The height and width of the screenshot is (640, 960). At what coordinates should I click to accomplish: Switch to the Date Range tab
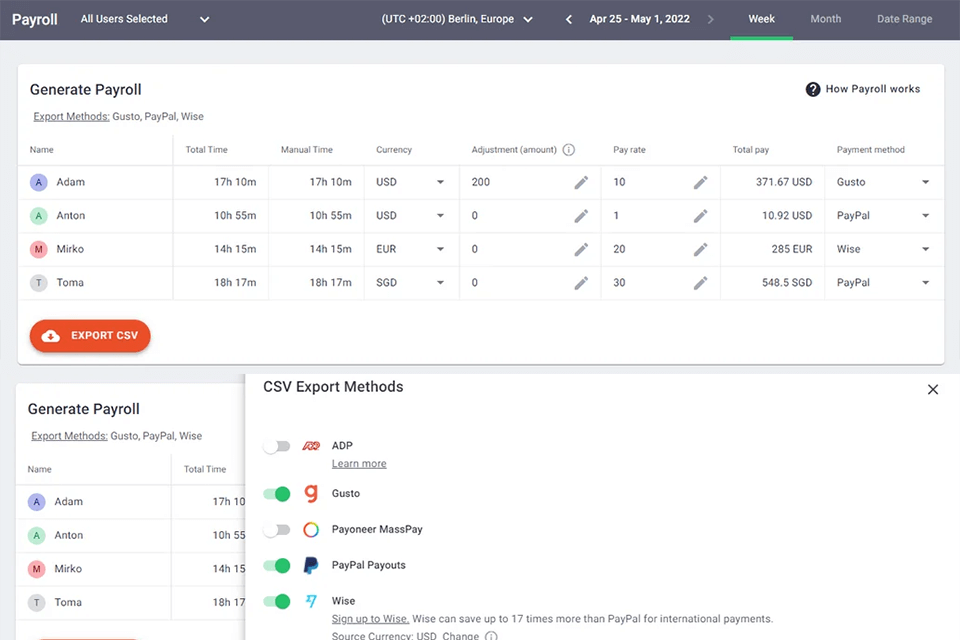[x=904, y=19]
